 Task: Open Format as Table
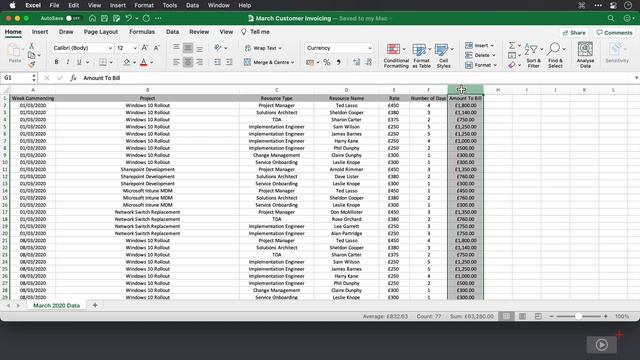421,56
